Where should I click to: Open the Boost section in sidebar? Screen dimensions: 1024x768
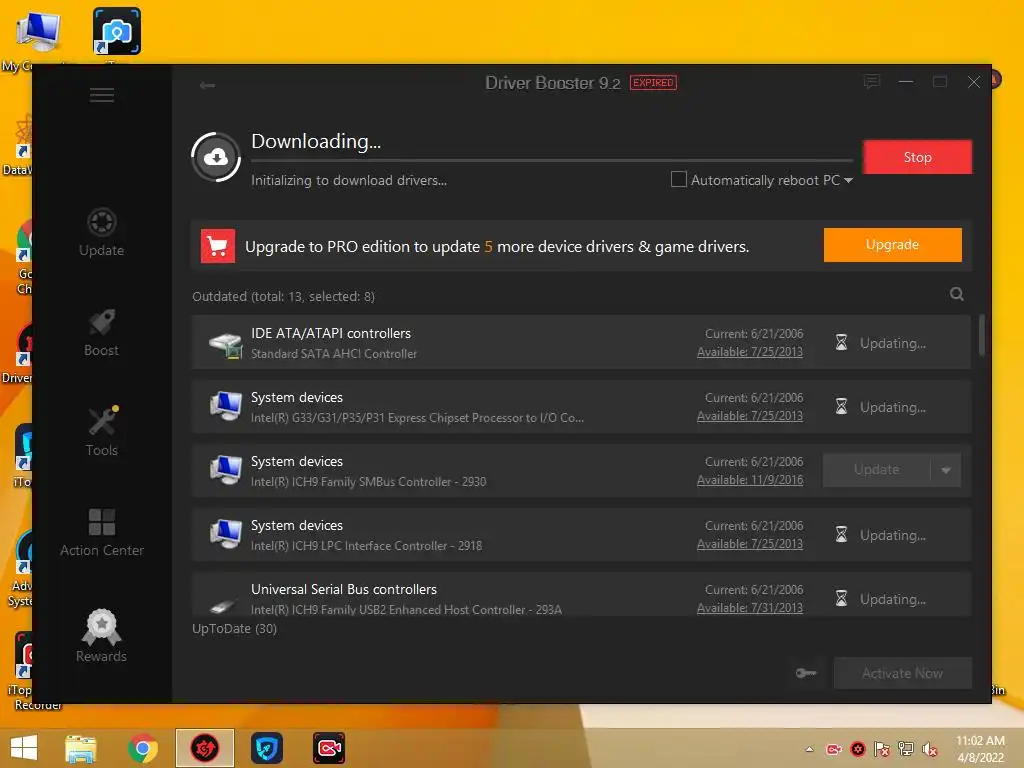pyautogui.click(x=101, y=332)
